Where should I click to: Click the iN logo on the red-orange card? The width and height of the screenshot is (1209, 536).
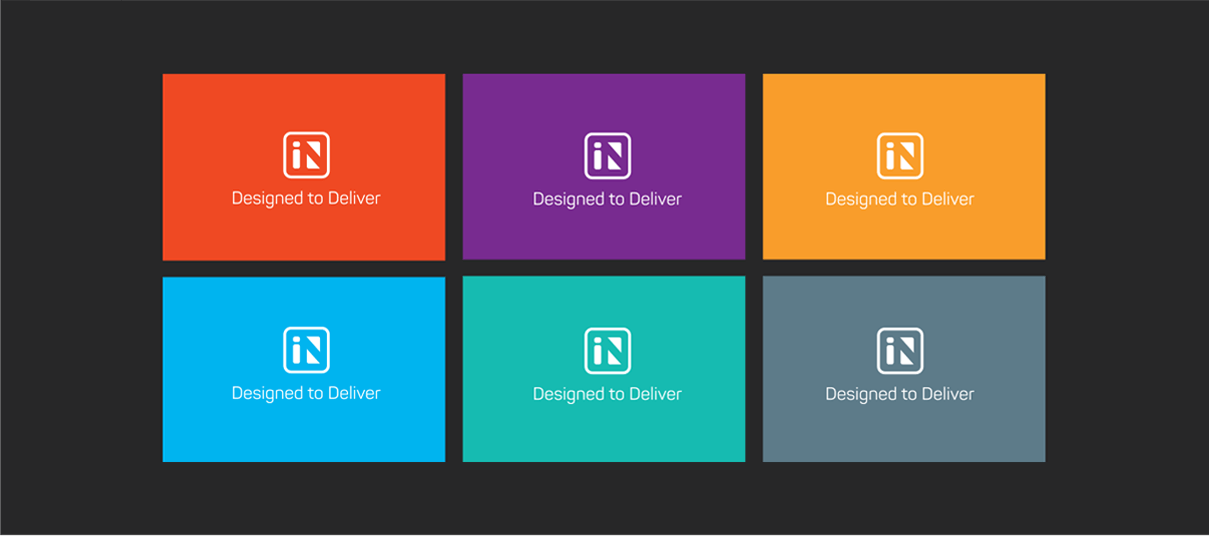[x=306, y=155]
